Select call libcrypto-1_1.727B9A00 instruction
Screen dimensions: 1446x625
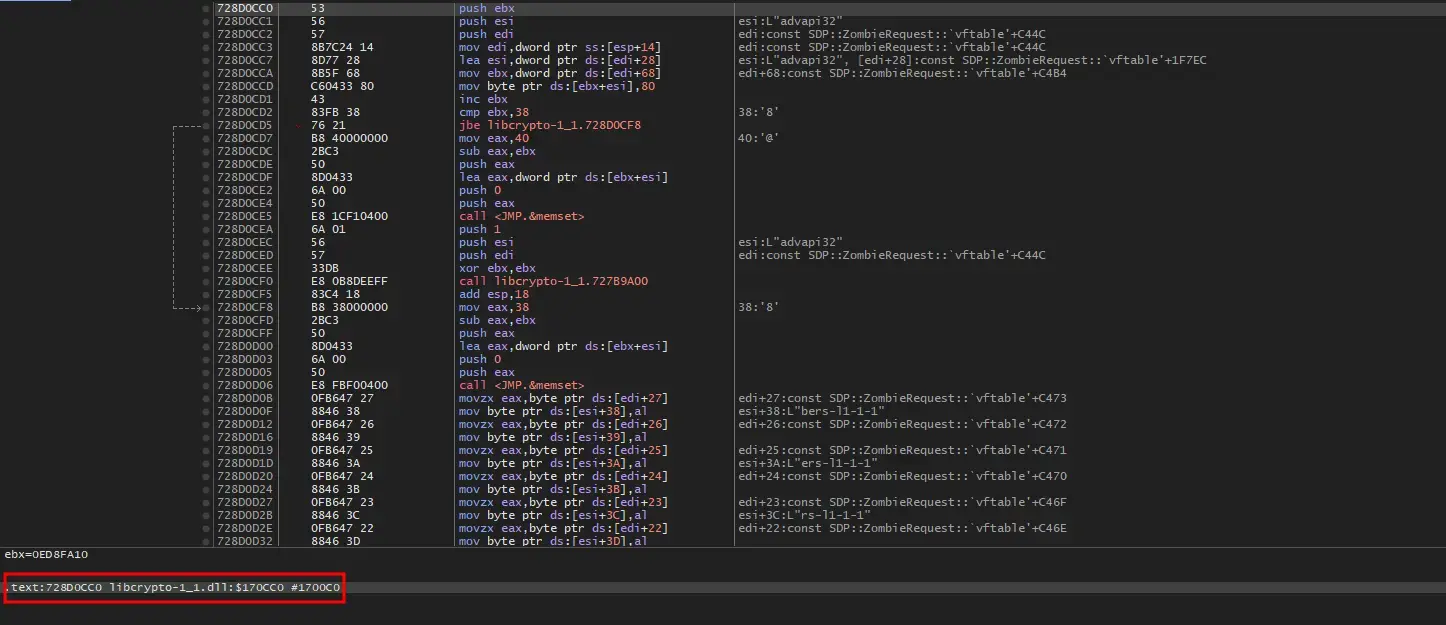click(553, 281)
